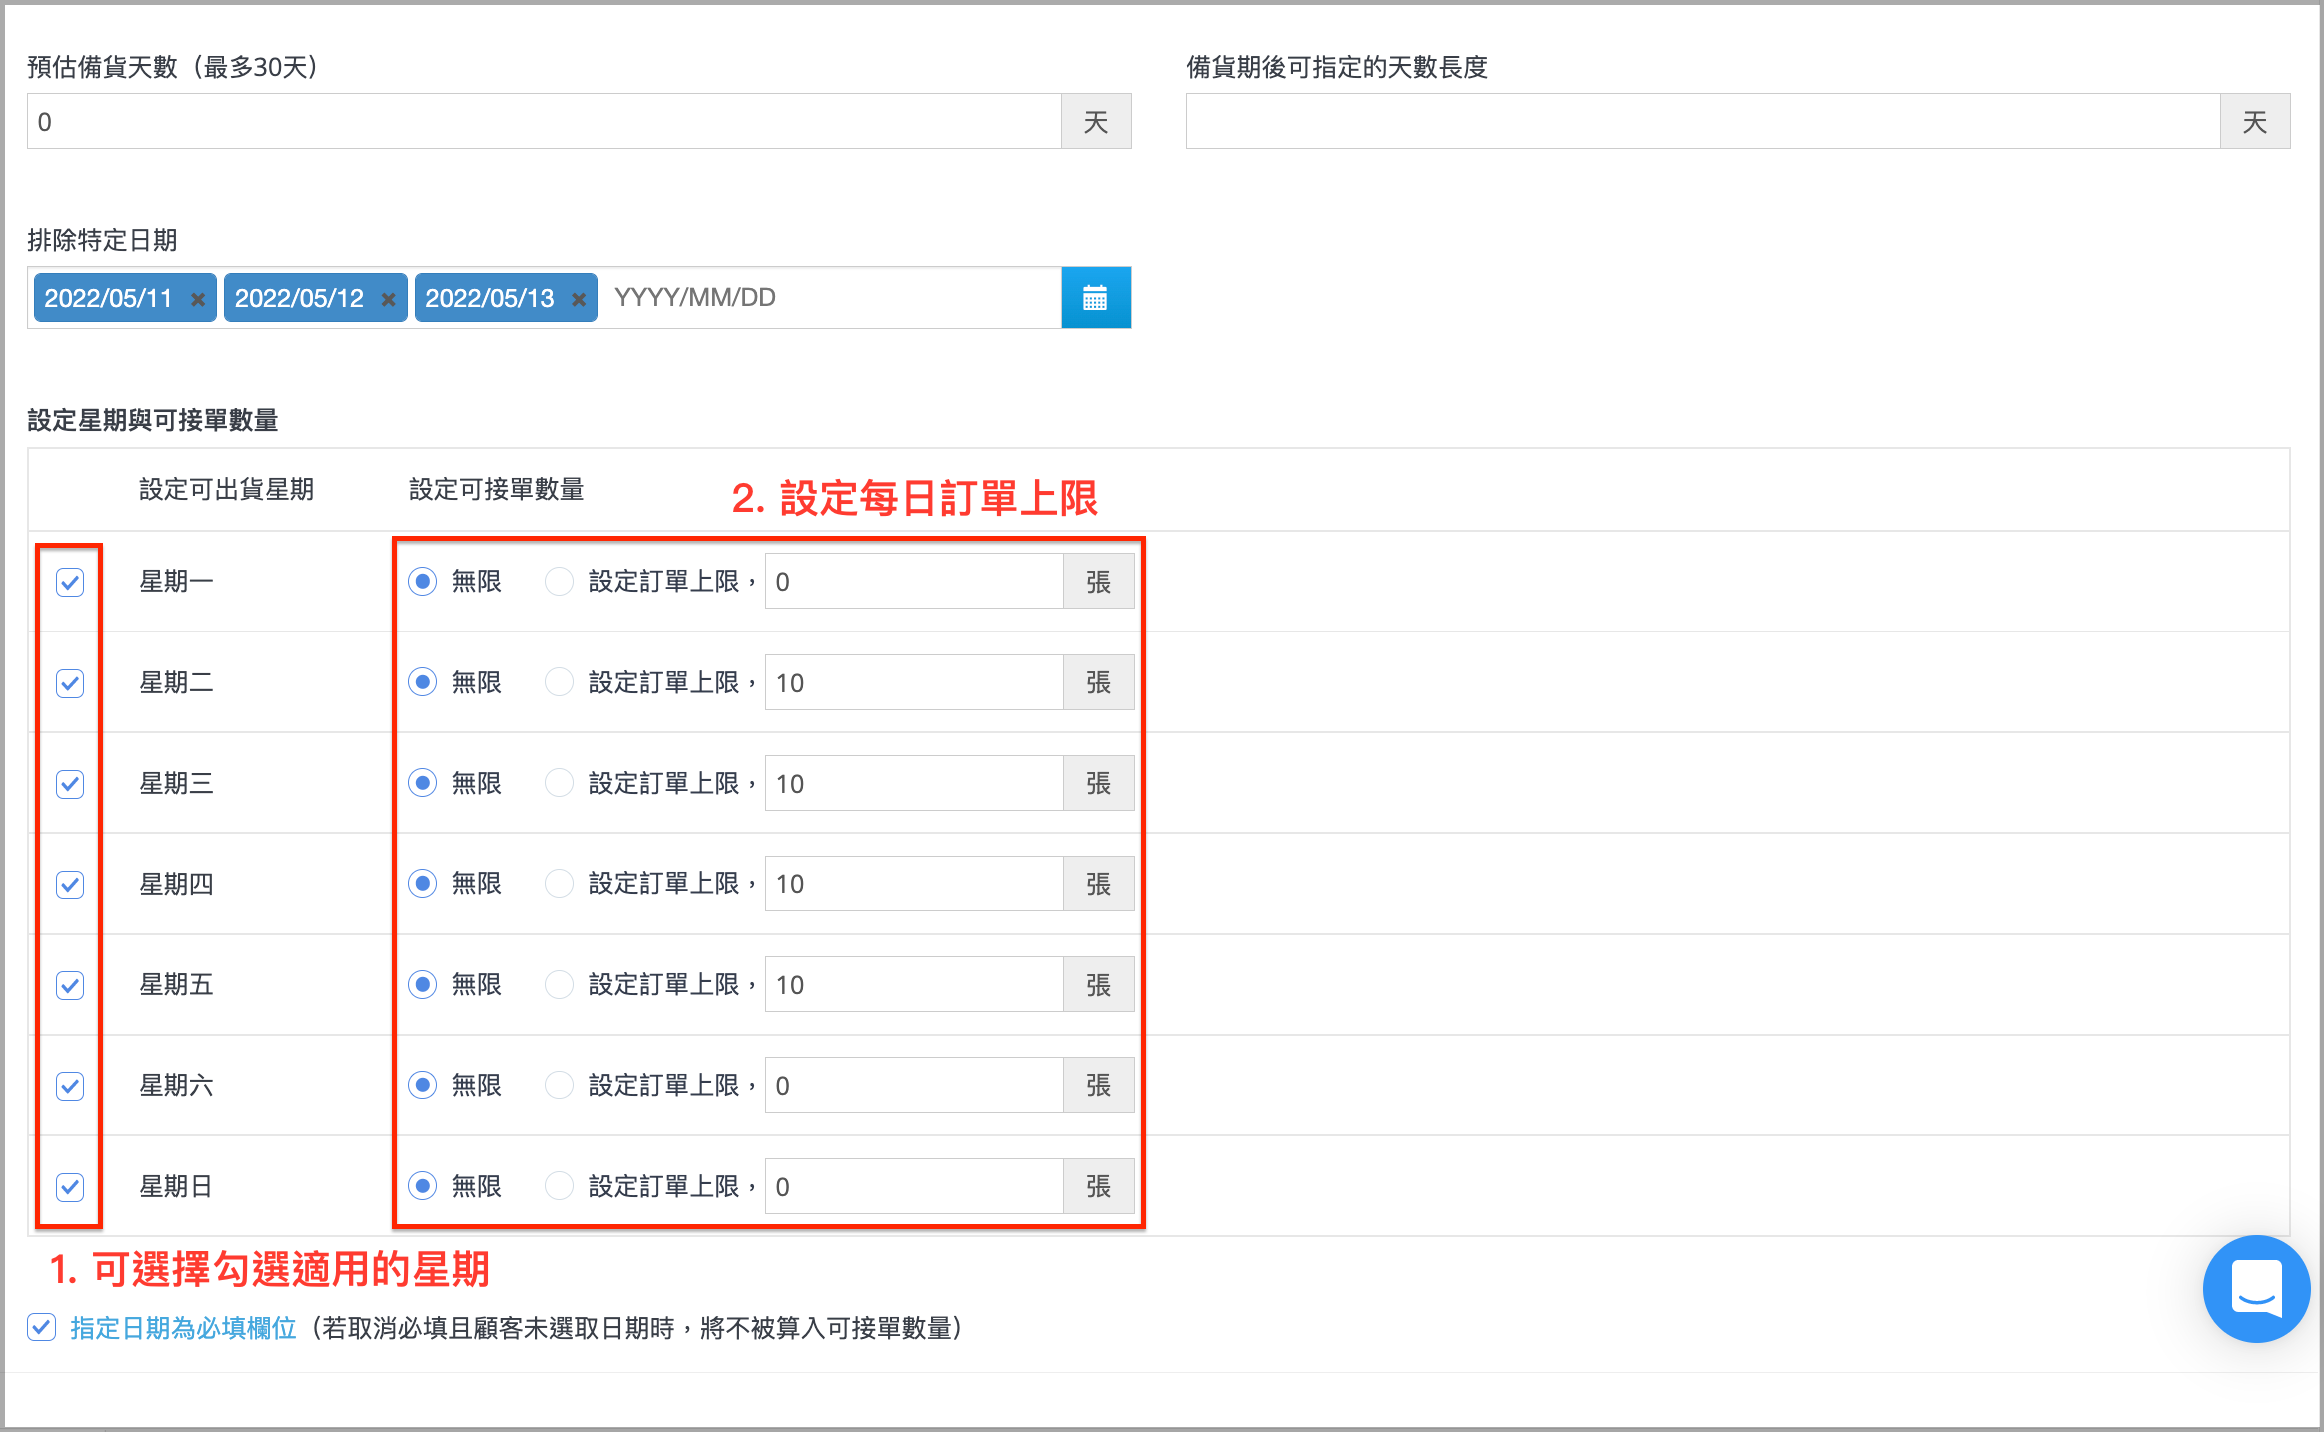The image size is (2324, 1432).
Task: Select 無限 radio for 星期日
Action: click(x=423, y=1186)
